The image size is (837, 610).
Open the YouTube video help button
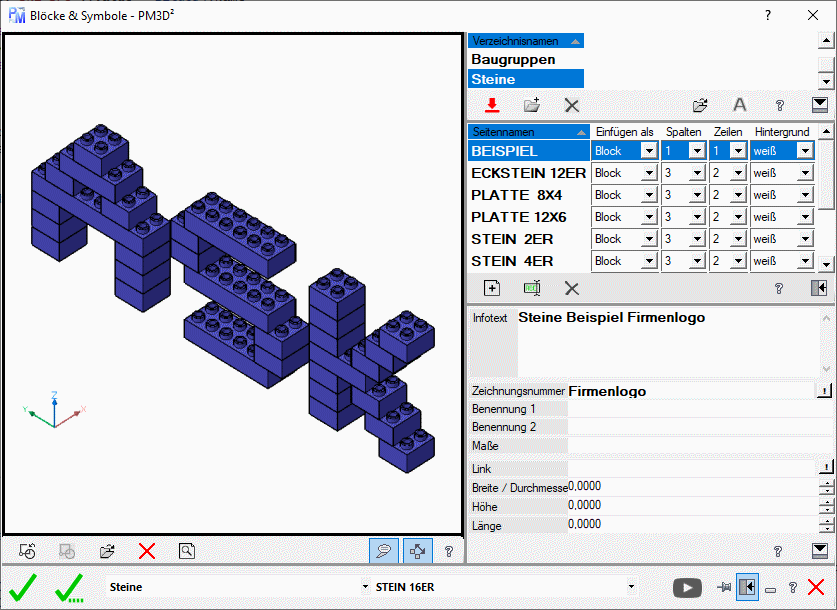click(687, 588)
